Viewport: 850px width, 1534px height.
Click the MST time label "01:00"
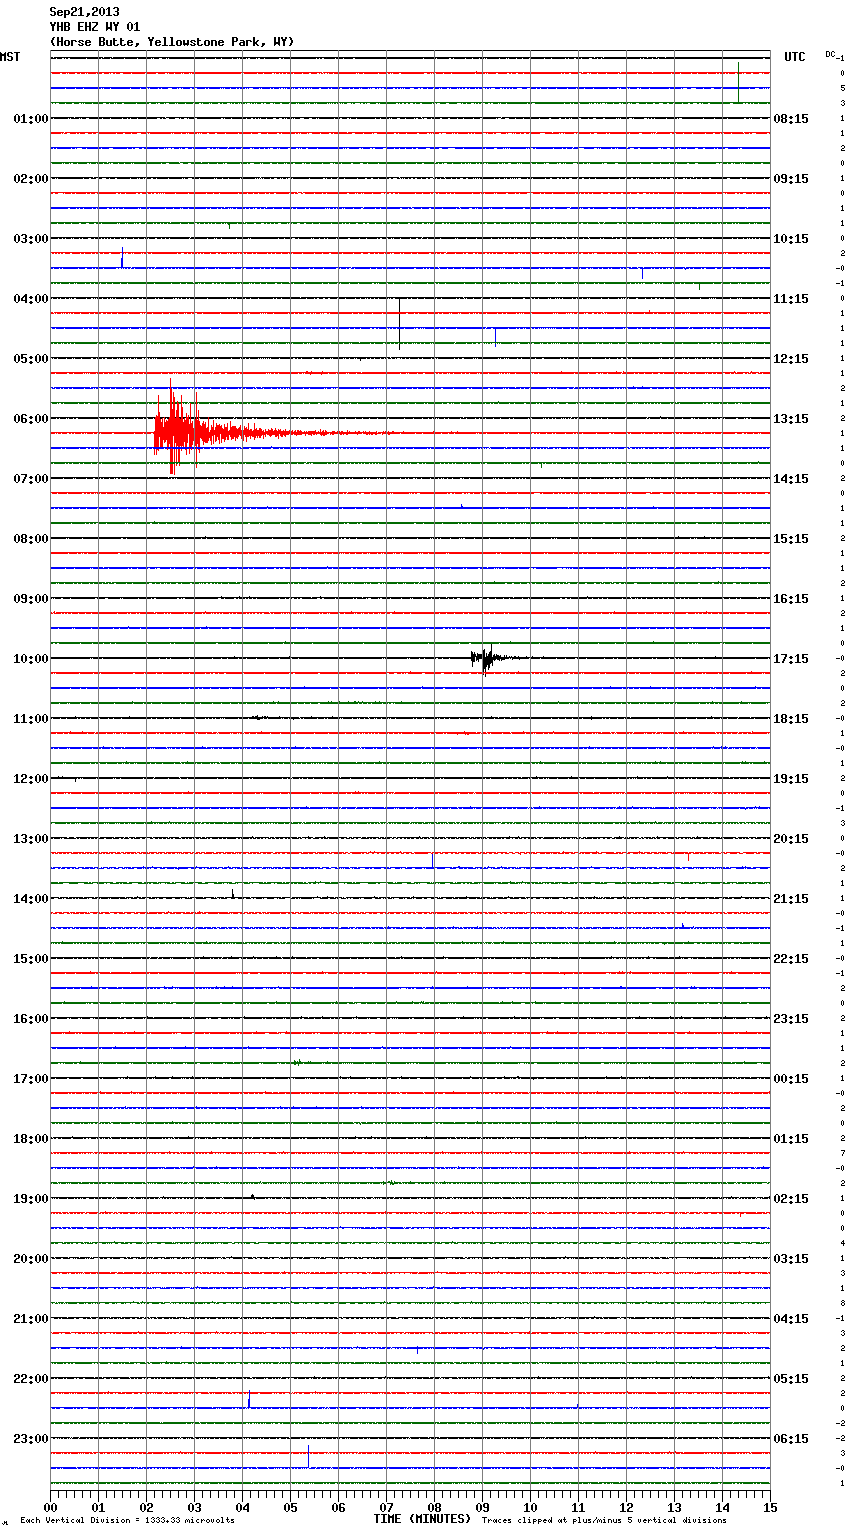(x=31, y=119)
